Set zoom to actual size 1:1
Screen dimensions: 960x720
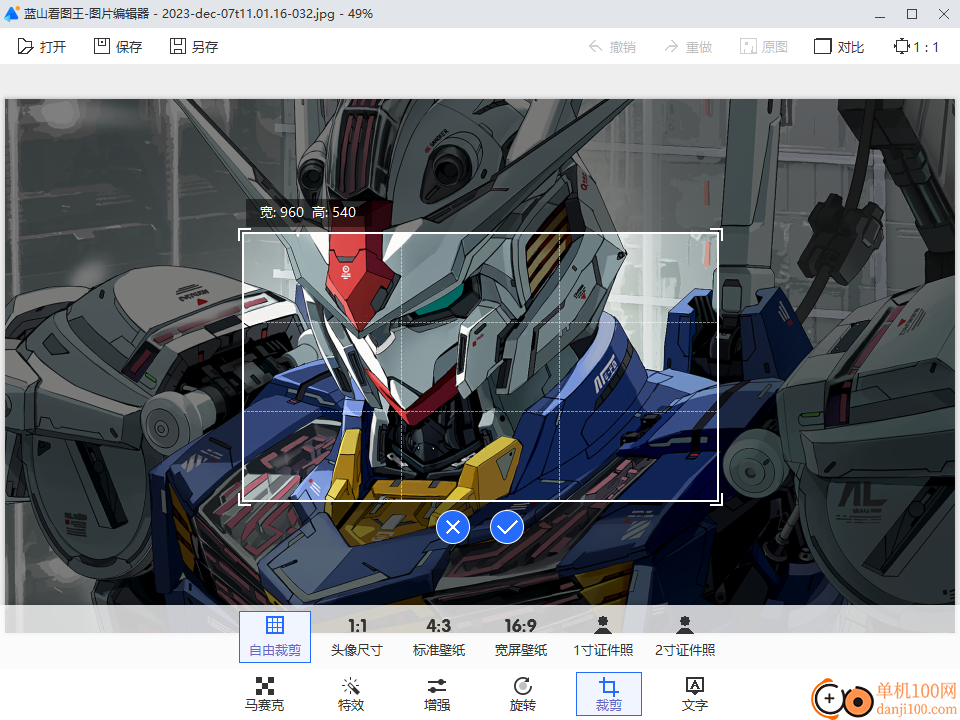pyautogui.click(x=917, y=47)
